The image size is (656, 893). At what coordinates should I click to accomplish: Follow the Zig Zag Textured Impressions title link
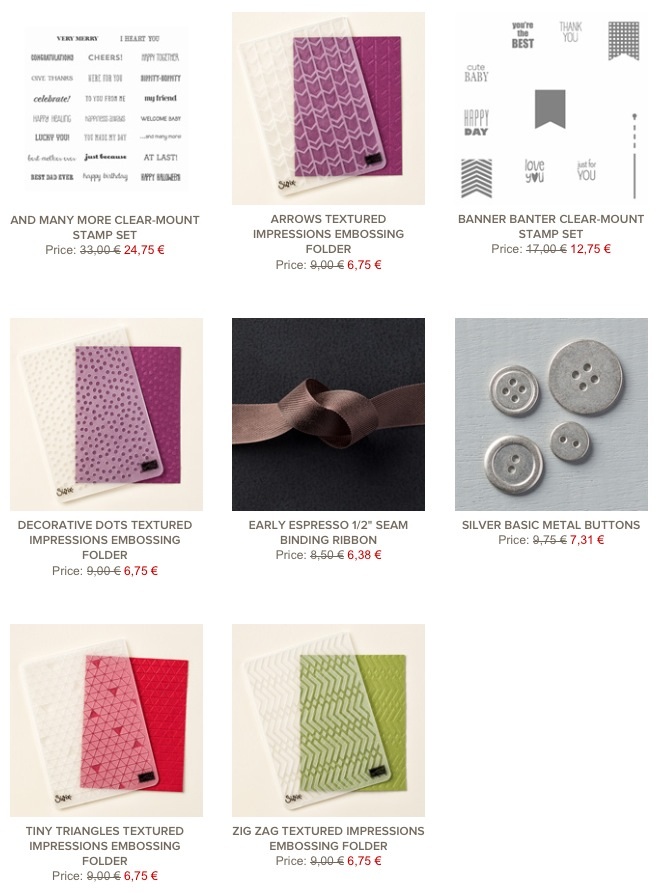[x=328, y=838]
